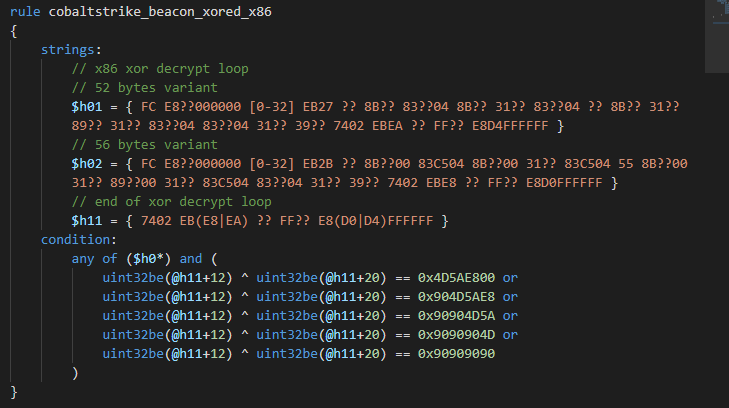
Task: Place cursor on $h11 variable definition
Action: pyautogui.click(x=86, y=221)
